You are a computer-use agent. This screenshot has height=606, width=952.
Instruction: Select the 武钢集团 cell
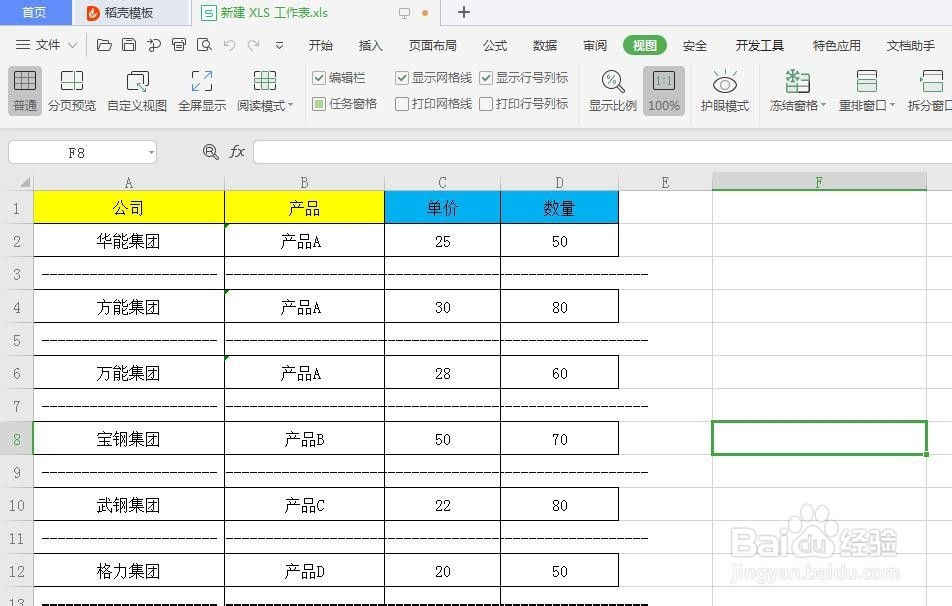tap(129, 505)
